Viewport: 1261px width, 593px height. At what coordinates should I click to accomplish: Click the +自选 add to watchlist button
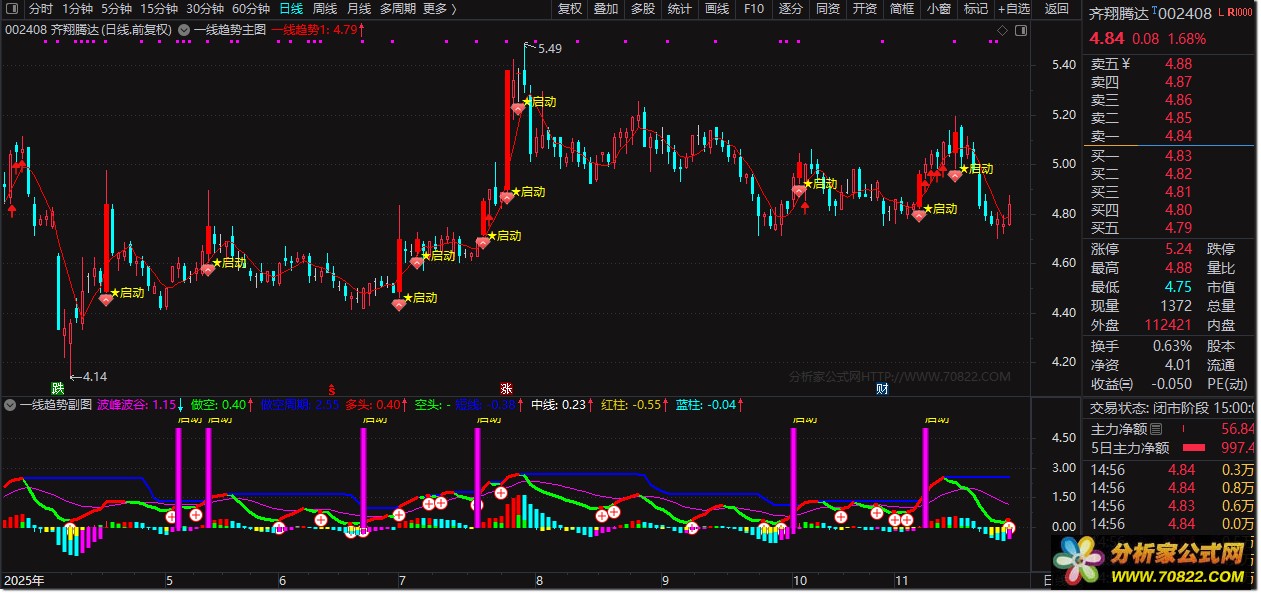pyautogui.click(x=1011, y=9)
